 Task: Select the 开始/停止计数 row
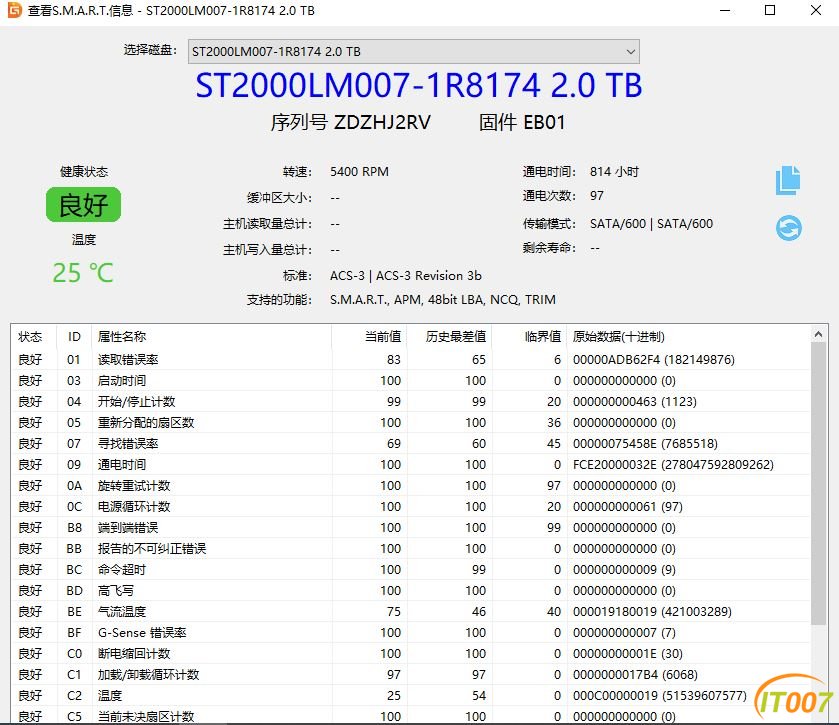tap(410, 401)
